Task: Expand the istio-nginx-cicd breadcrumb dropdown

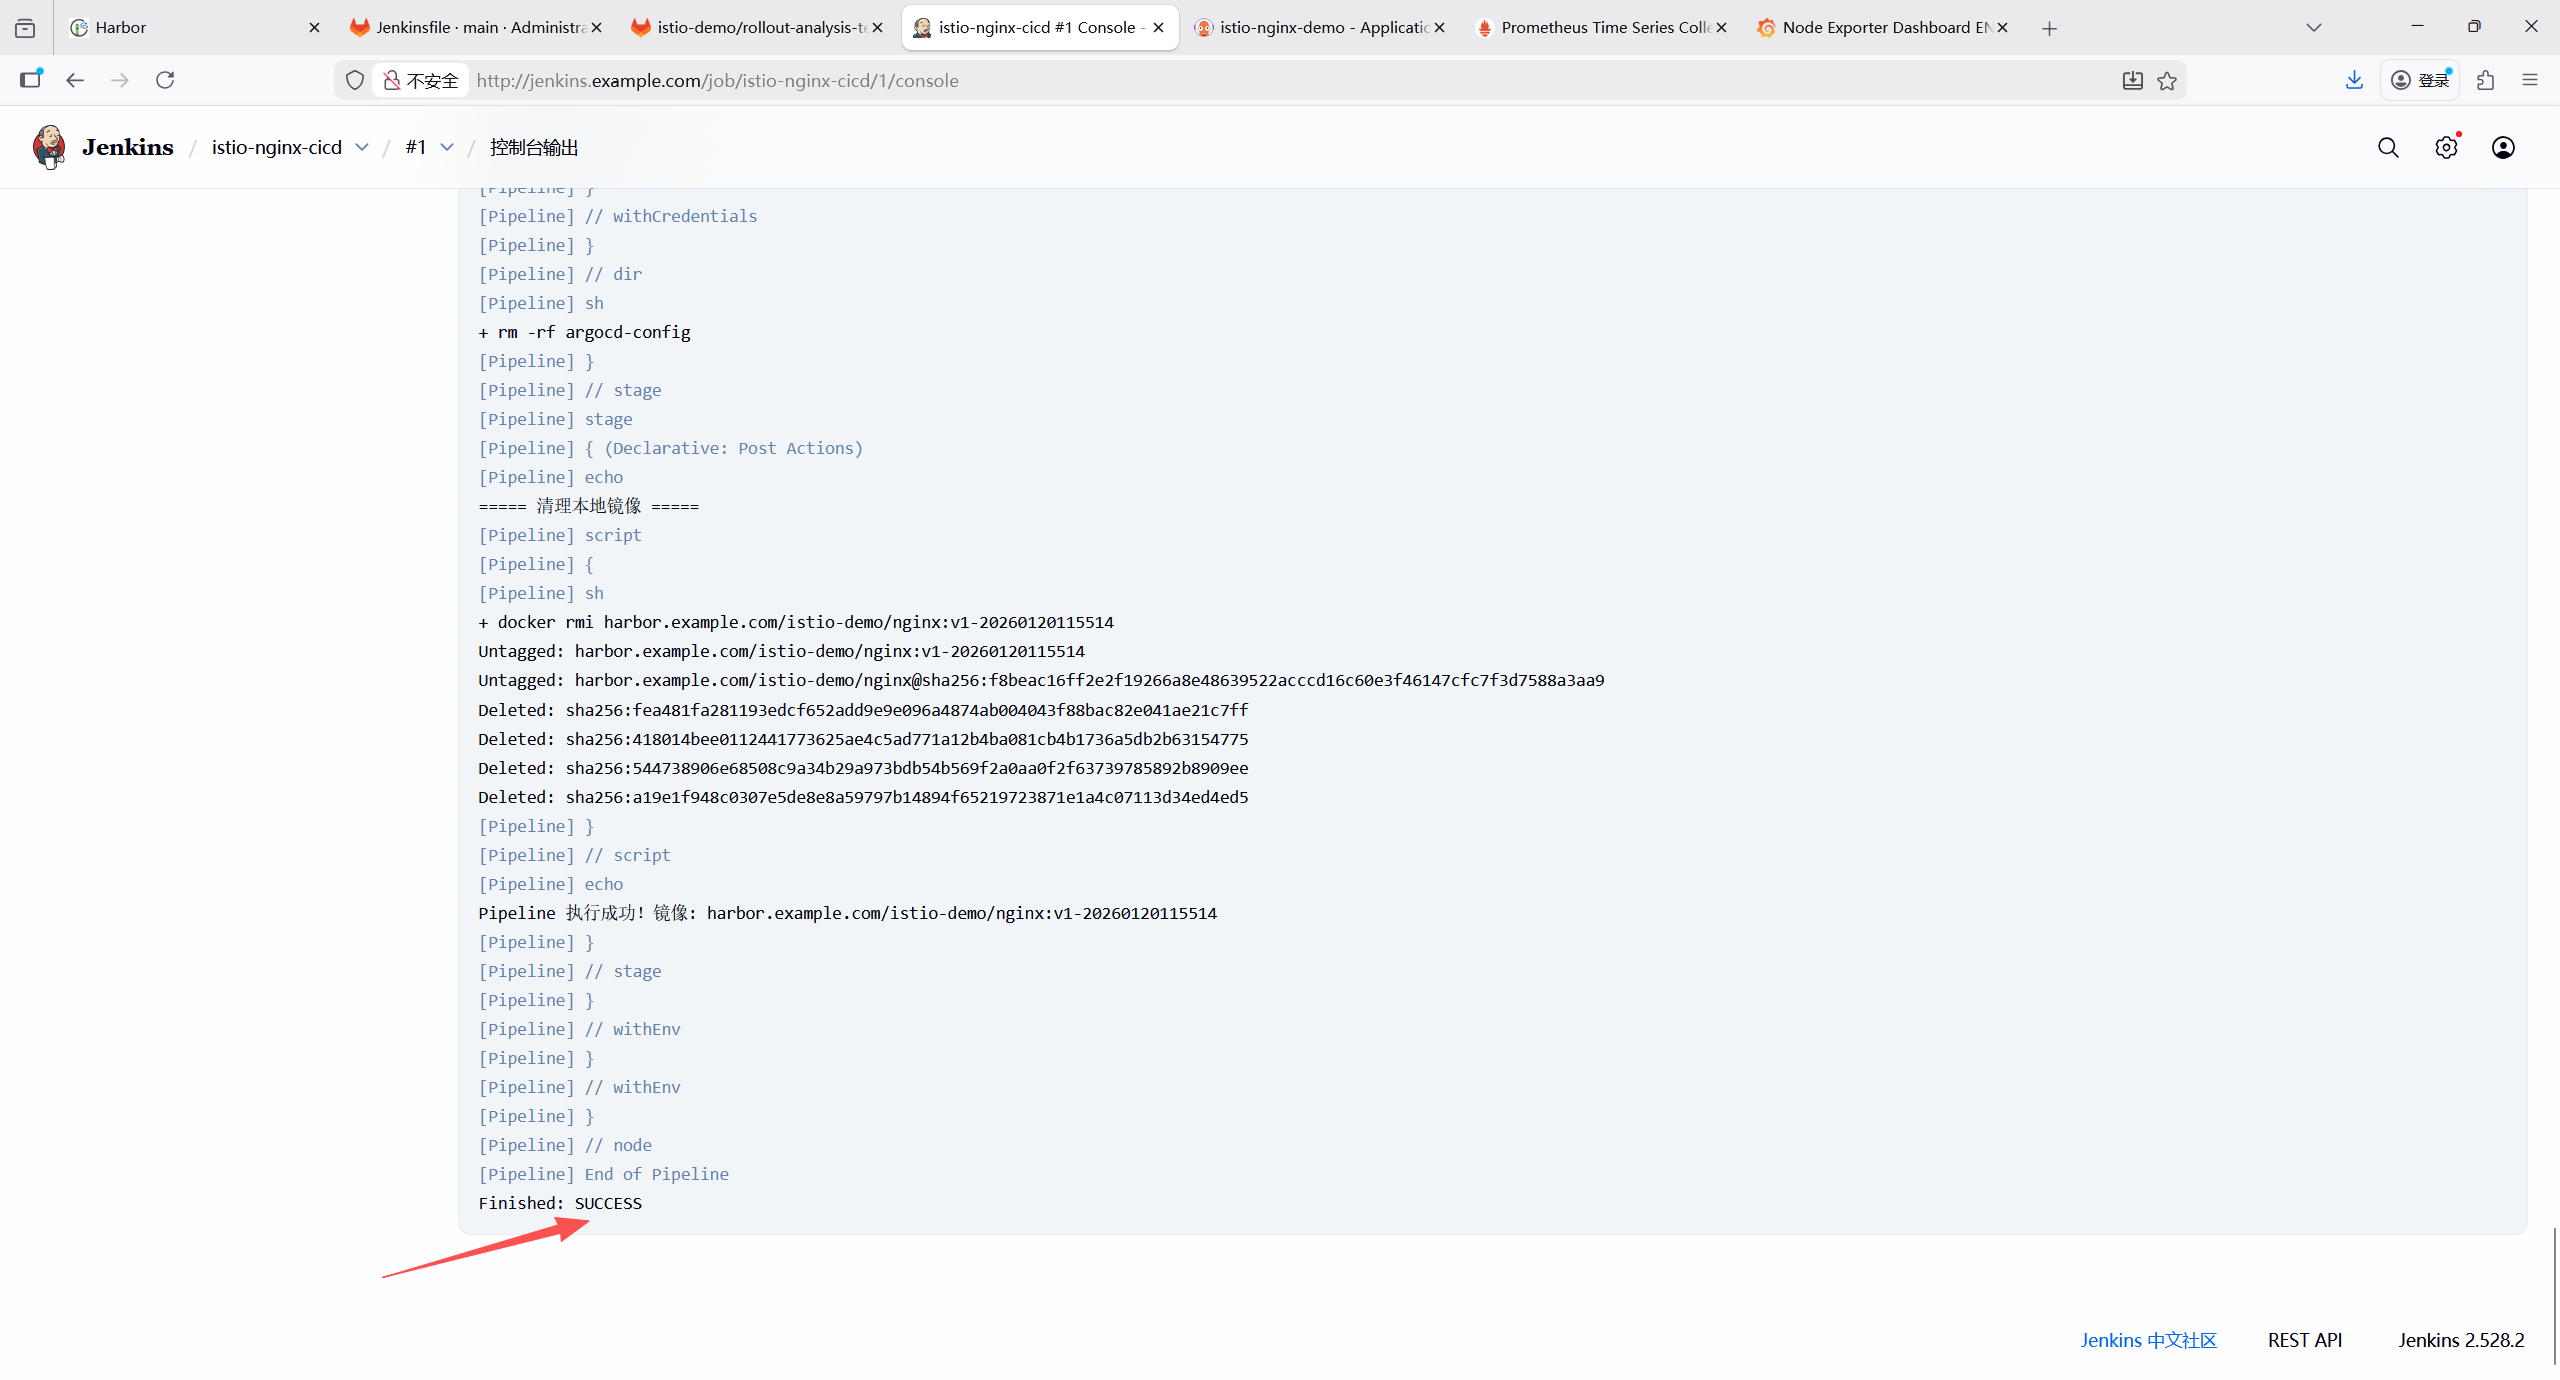Action: (362, 148)
